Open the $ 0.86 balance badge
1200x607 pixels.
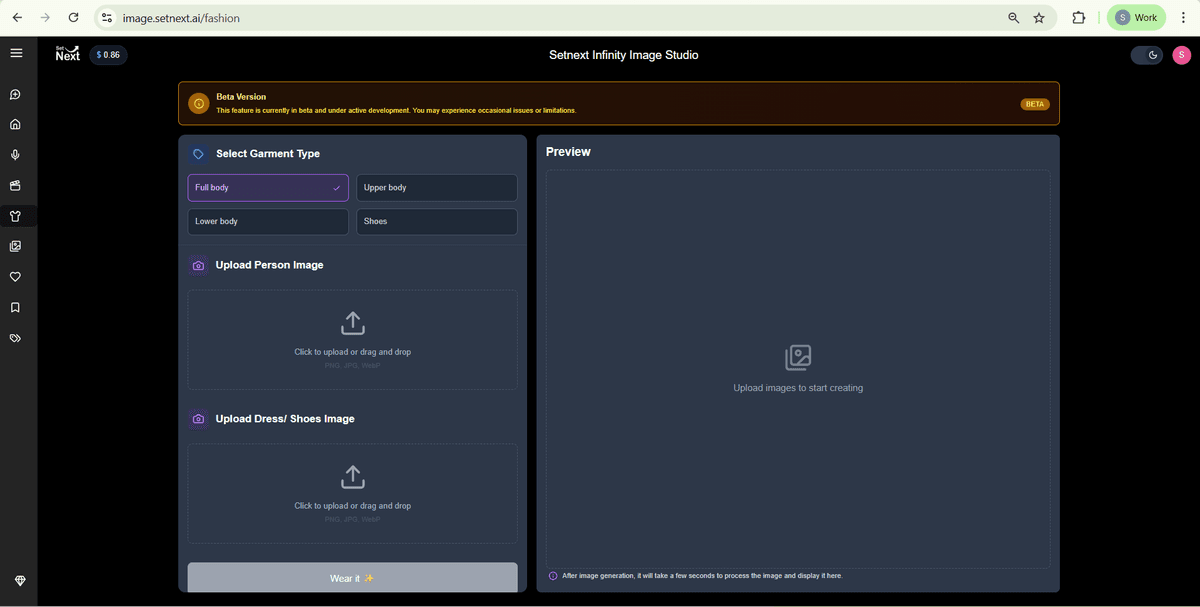tap(108, 55)
